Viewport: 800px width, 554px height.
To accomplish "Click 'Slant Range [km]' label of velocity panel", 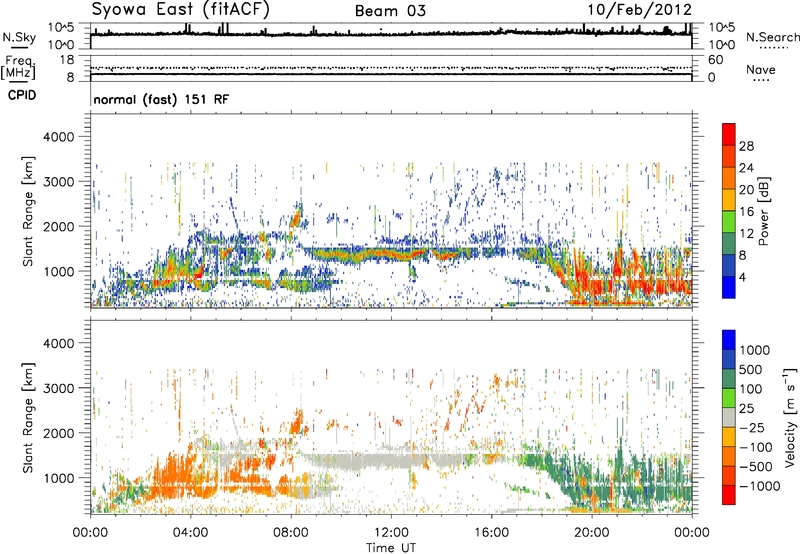I will 28,417.
